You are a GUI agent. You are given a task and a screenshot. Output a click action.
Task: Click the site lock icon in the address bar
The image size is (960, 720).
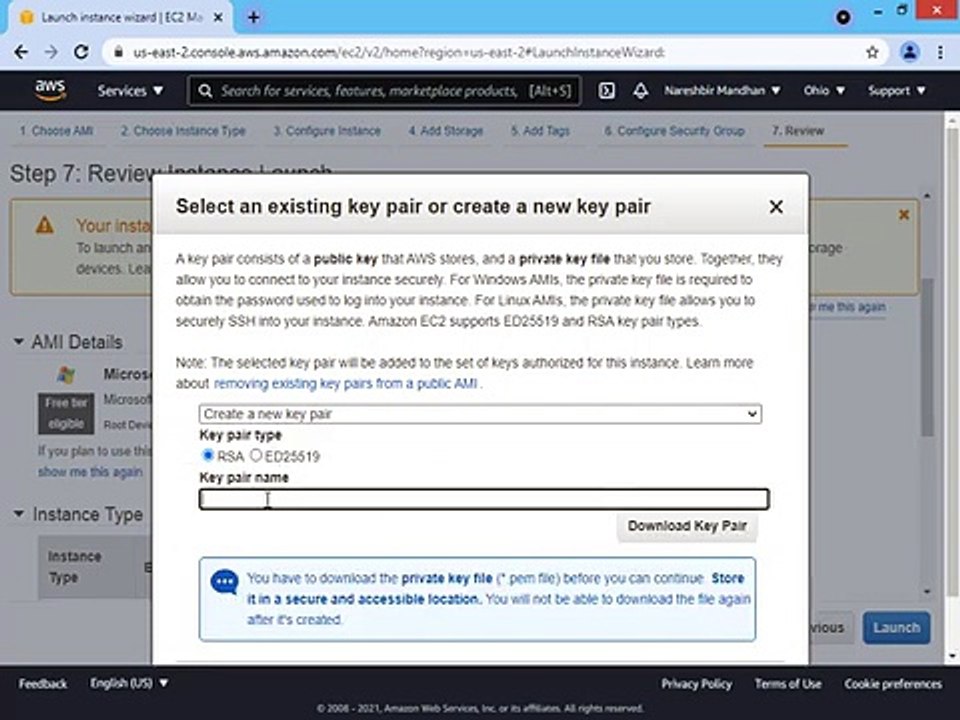119,52
